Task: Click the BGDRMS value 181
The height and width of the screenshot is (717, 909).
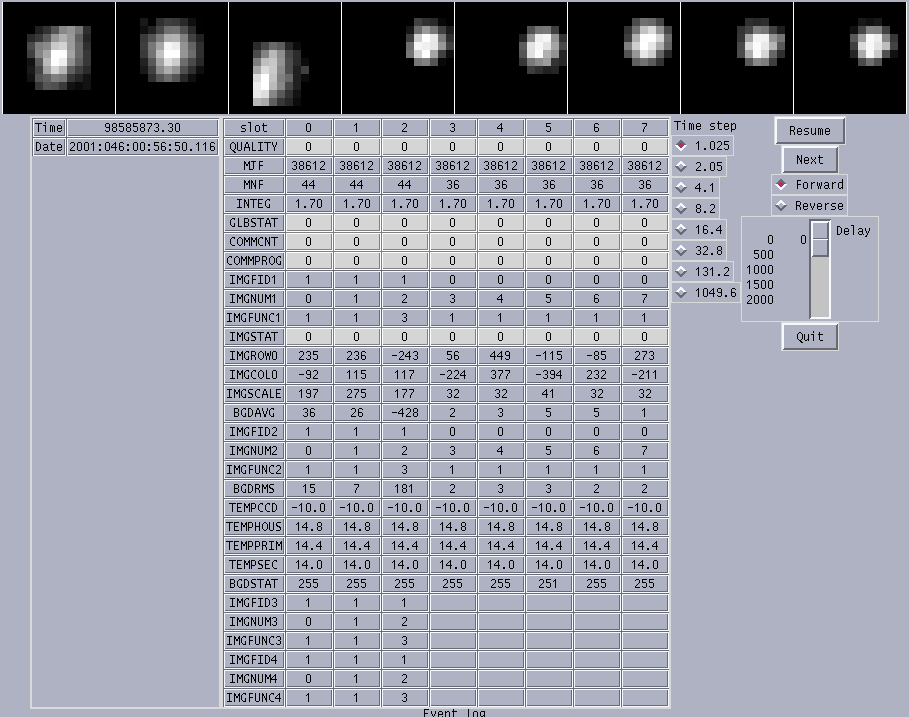Action: [x=405, y=489]
